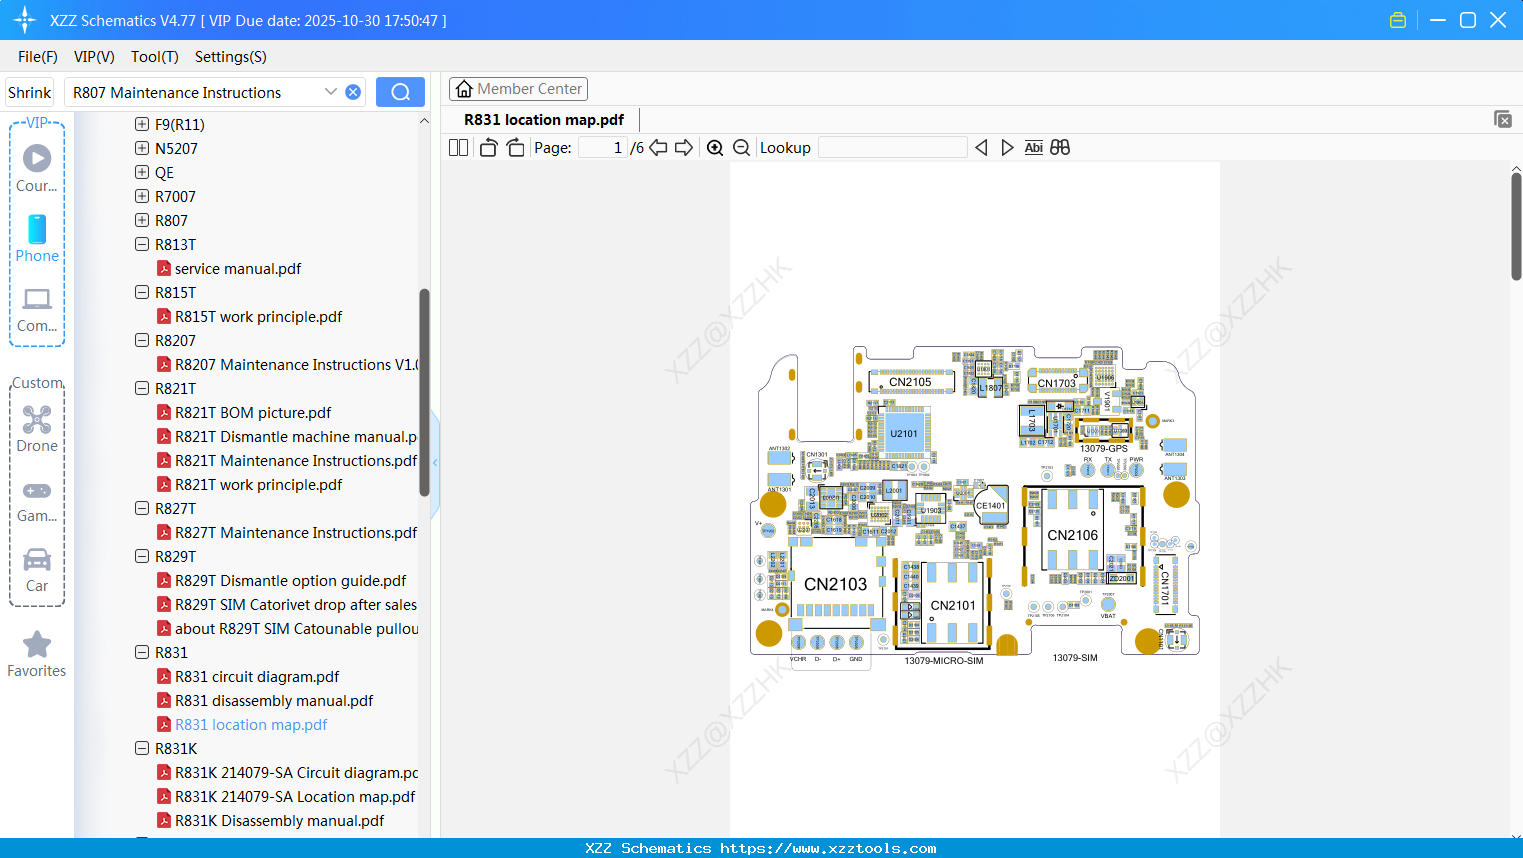Toggle the Abi text highlight option
This screenshot has height=858, width=1523.
click(1033, 147)
